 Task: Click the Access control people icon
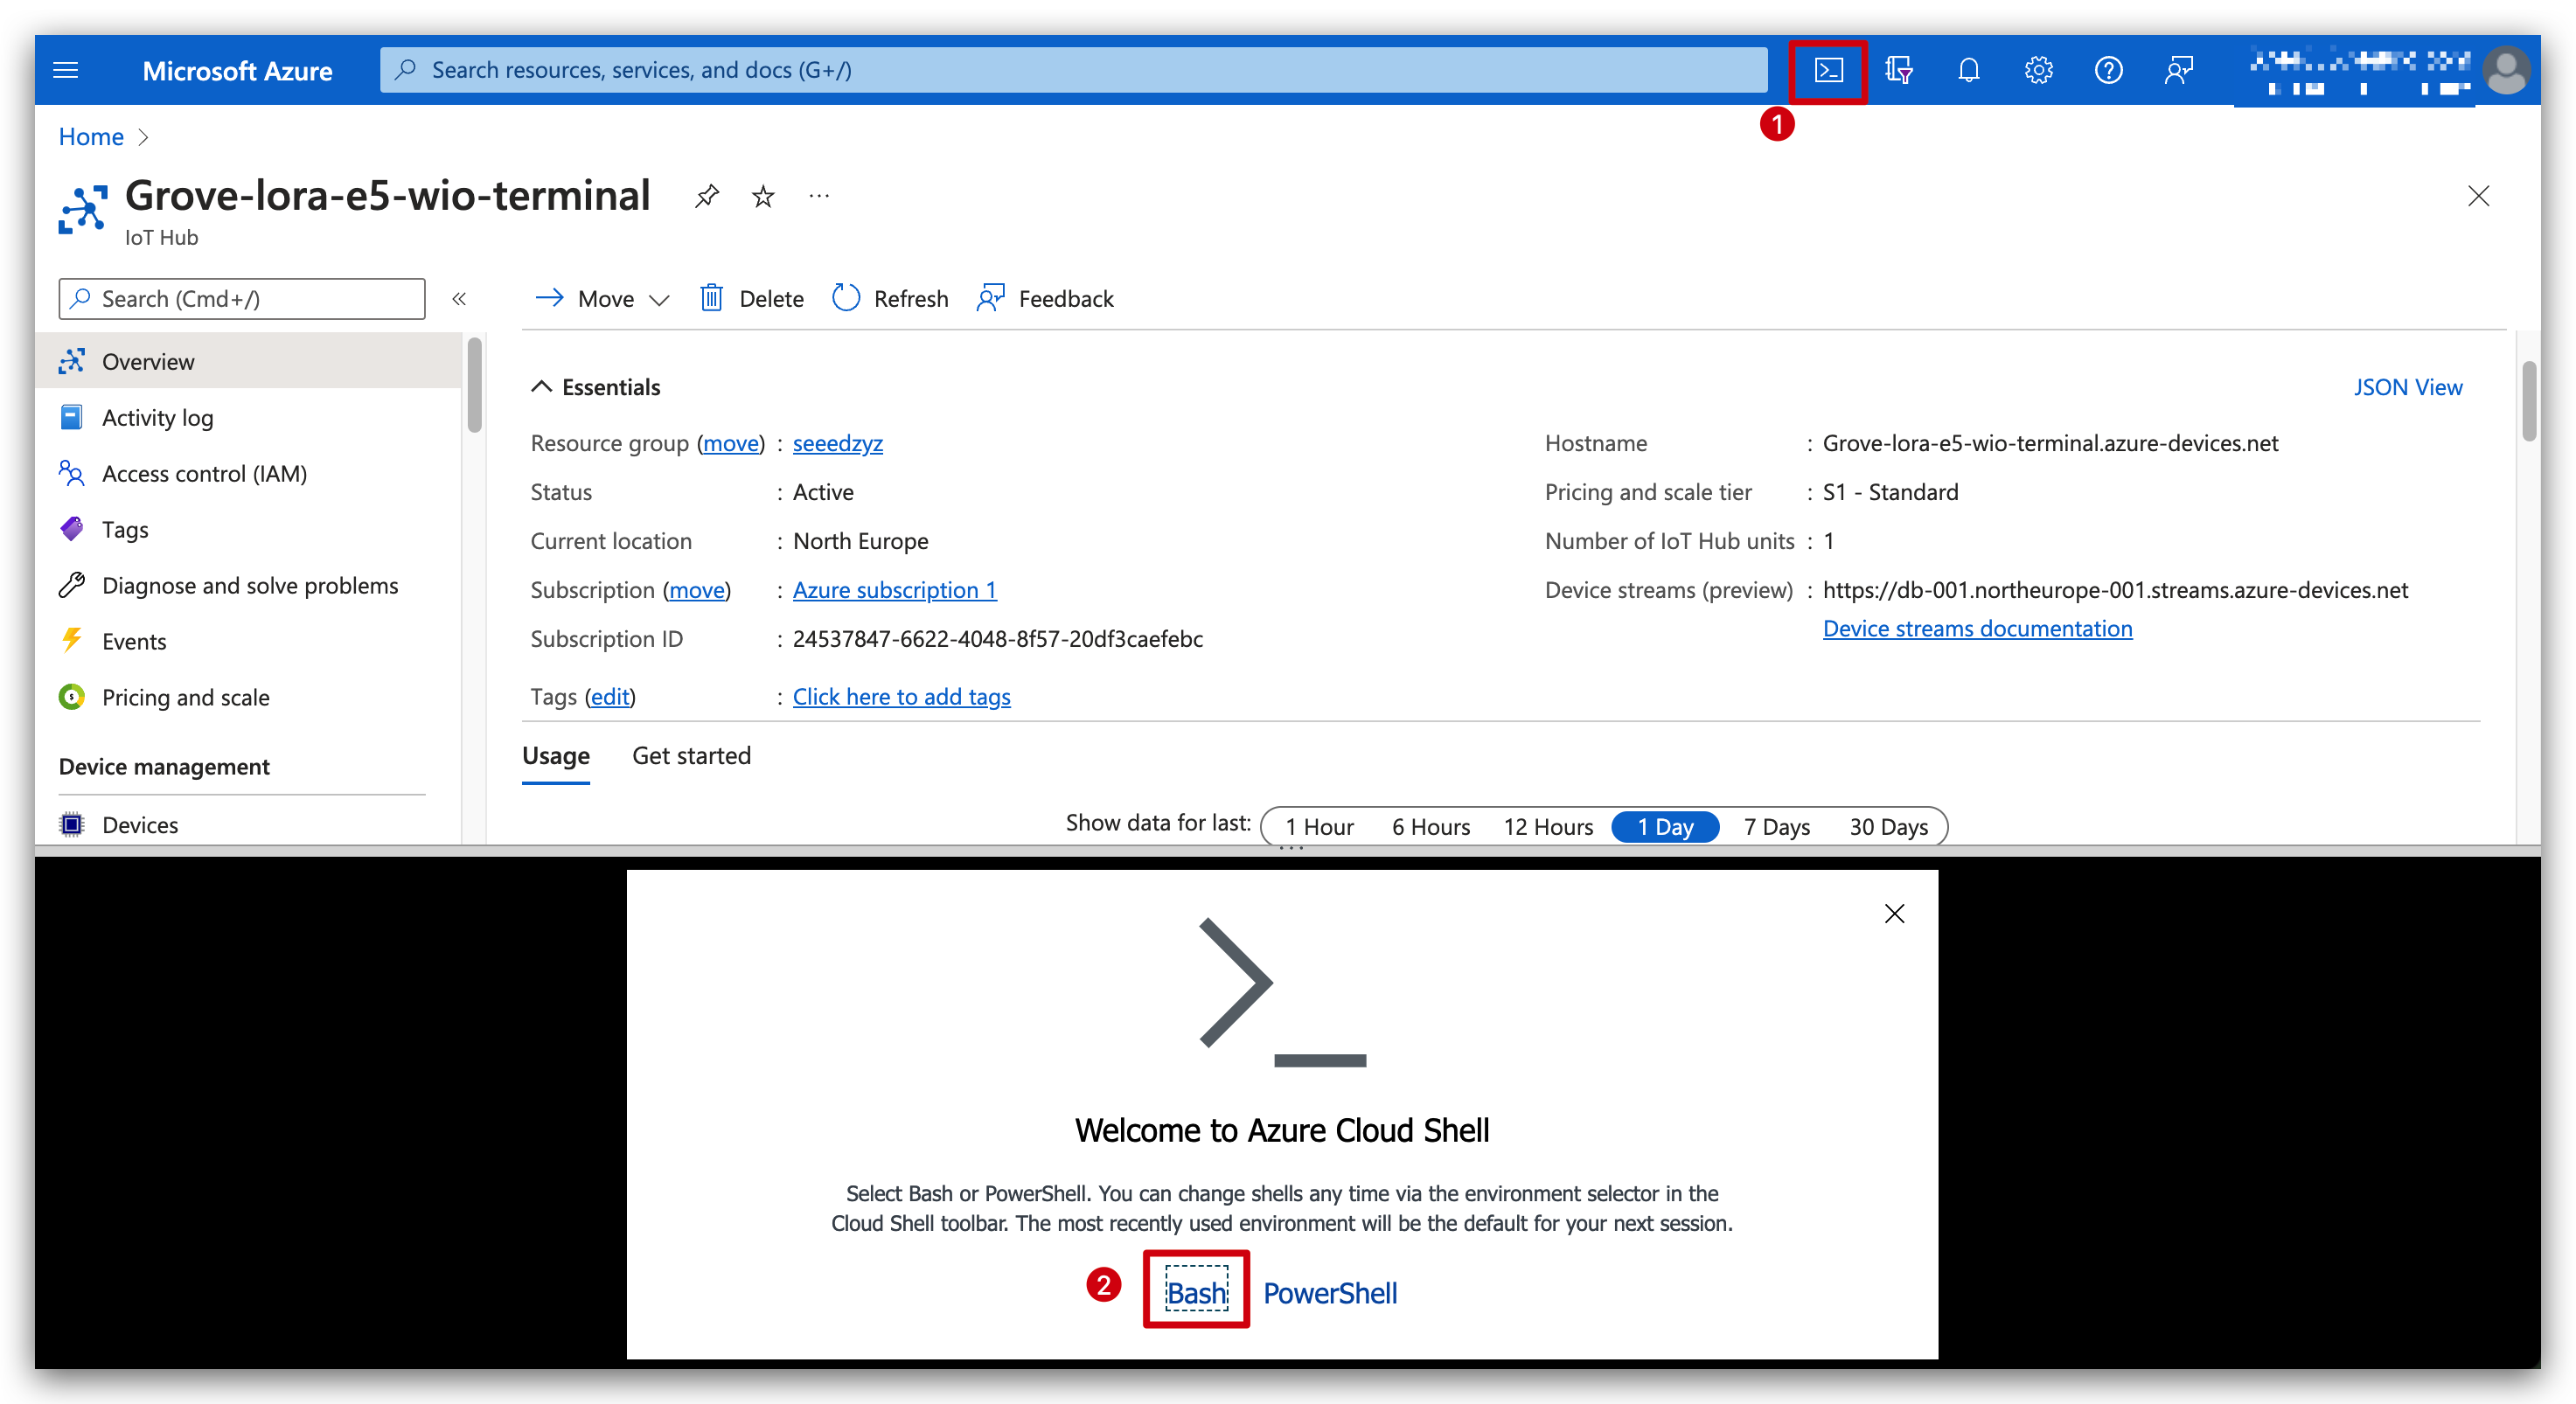coord(72,473)
